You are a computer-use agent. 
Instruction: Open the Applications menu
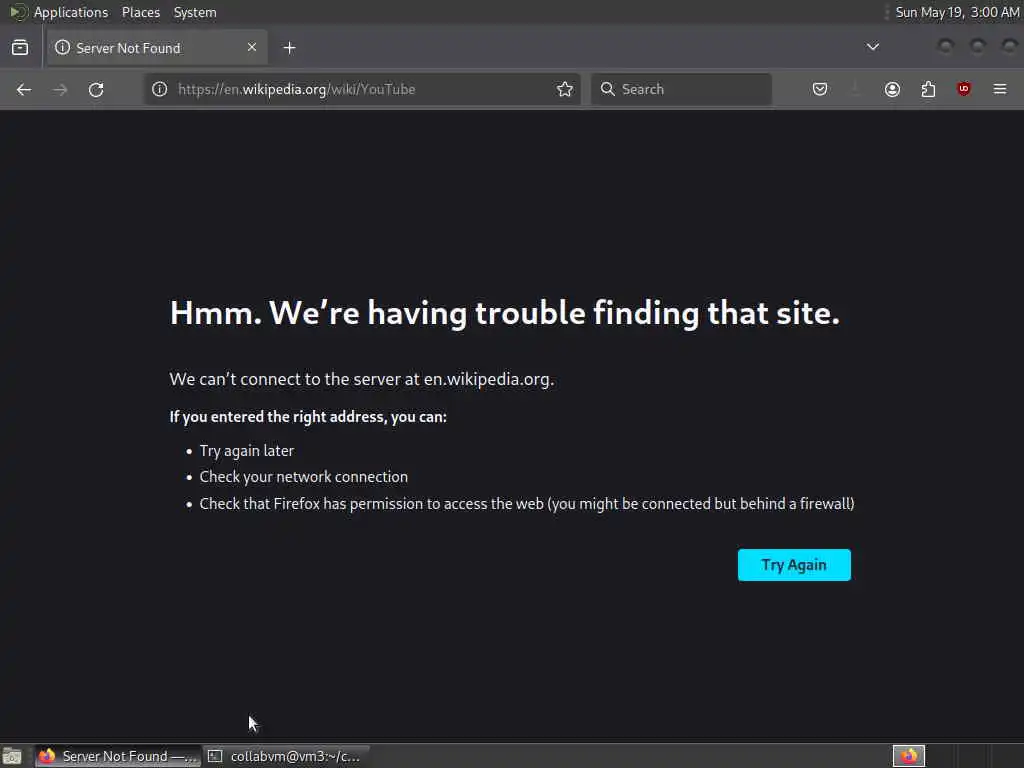[x=71, y=12]
